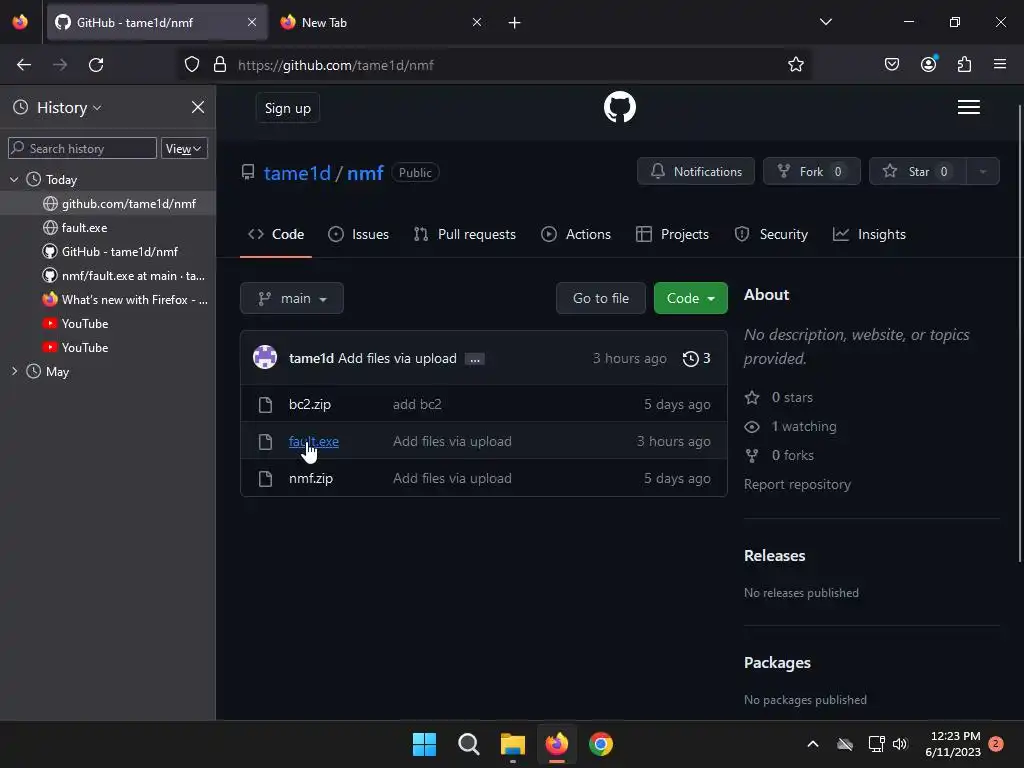Image resolution: width=1024 pixels, height=768 pixels.
Task: Click the Sign up button
Action: pyautogui.click(x=287, y=108)
